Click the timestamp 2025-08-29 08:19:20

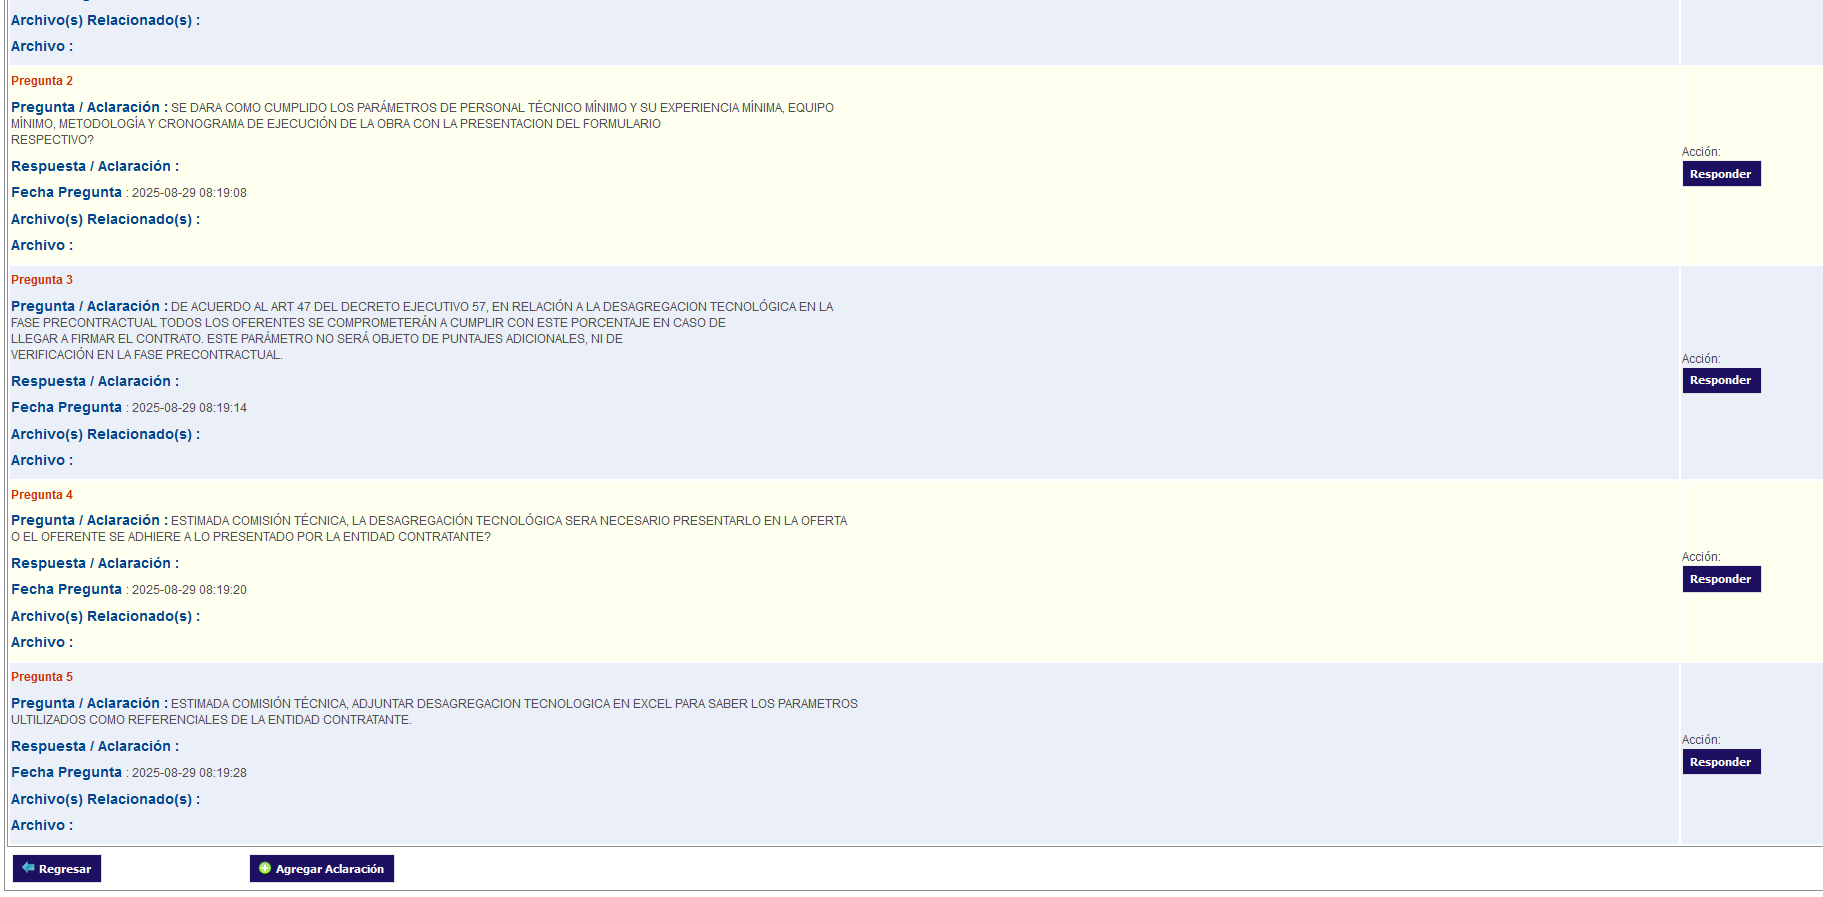click(189, 590)
